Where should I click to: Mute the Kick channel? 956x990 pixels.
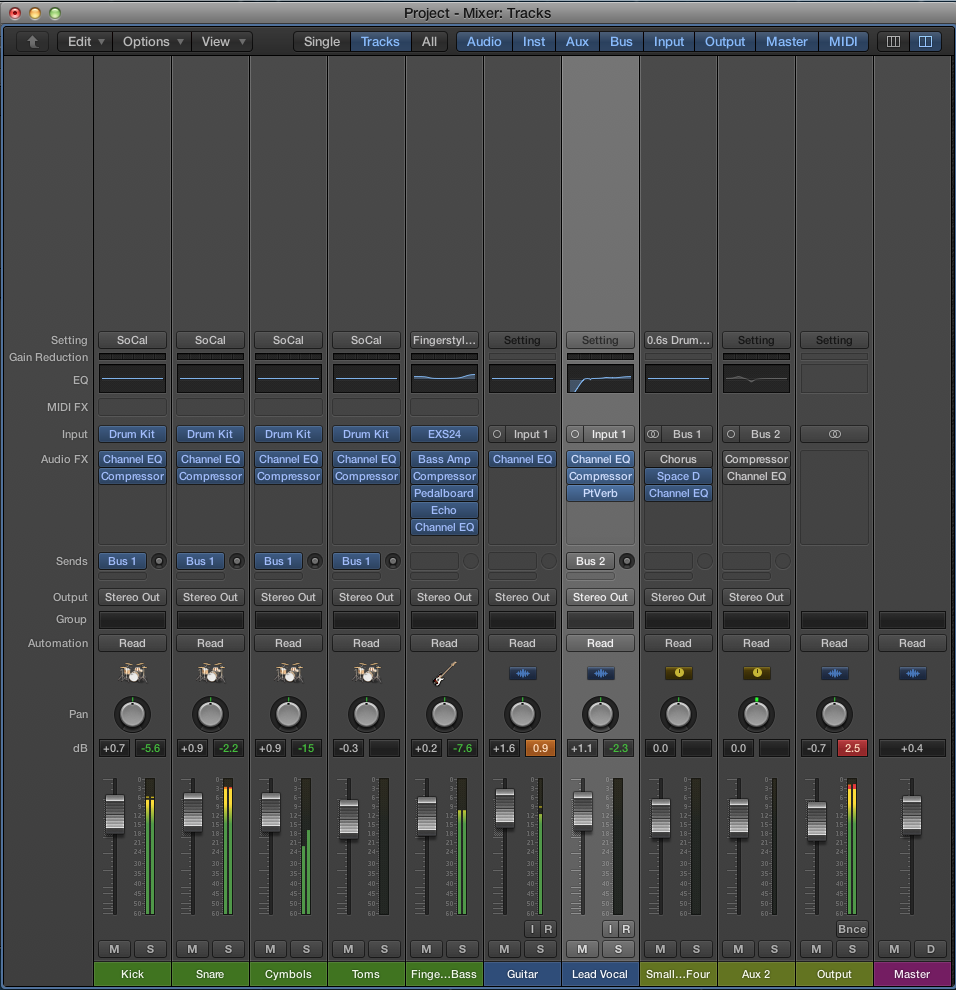(x=114, y=949)
